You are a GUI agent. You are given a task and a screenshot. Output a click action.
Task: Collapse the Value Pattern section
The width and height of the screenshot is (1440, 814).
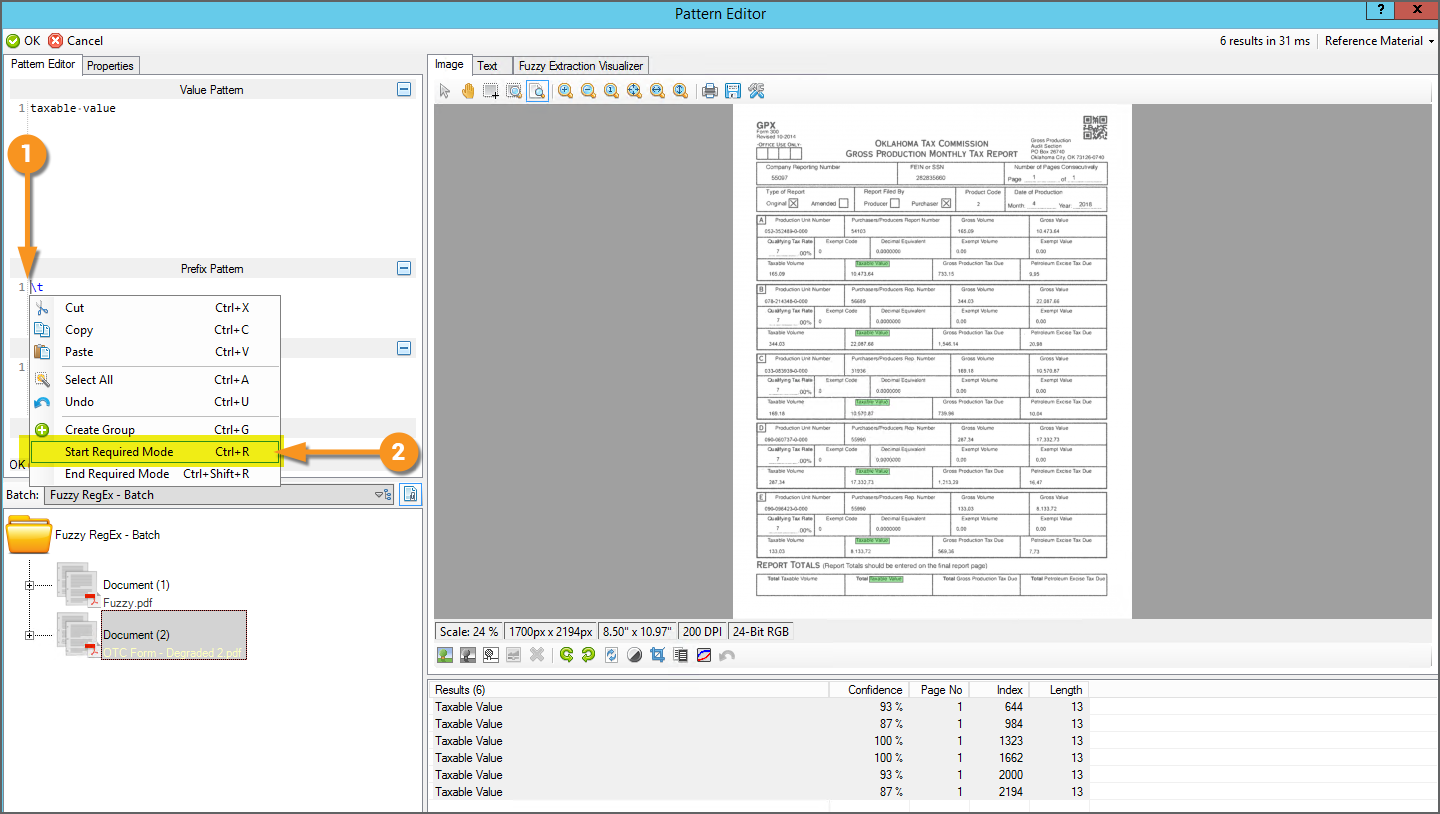[x=404, y=89]
